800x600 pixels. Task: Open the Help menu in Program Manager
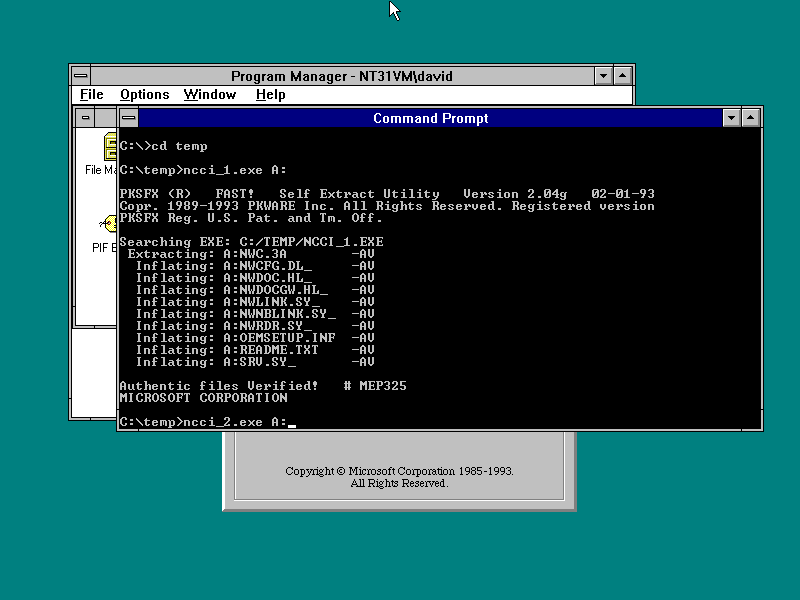click(x=270, y=95)
